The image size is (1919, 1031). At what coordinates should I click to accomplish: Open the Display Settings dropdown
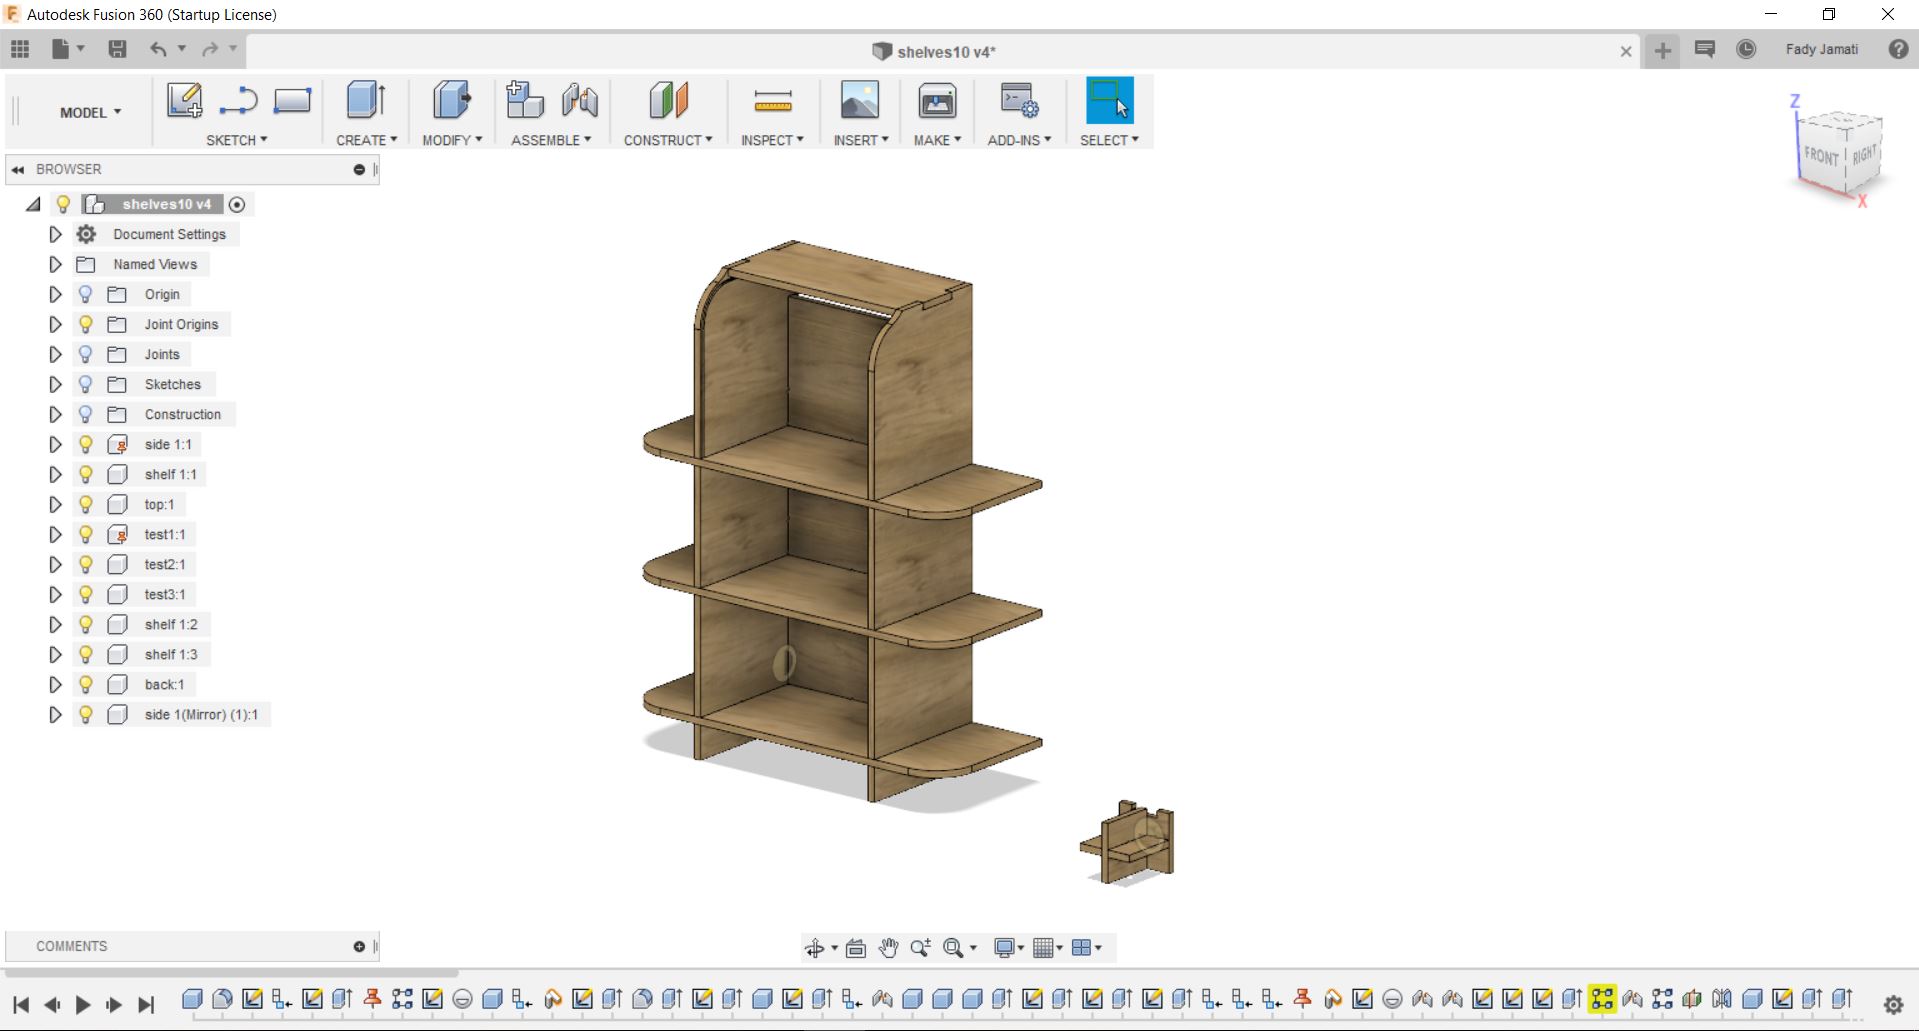click(x=1008, y=947)
